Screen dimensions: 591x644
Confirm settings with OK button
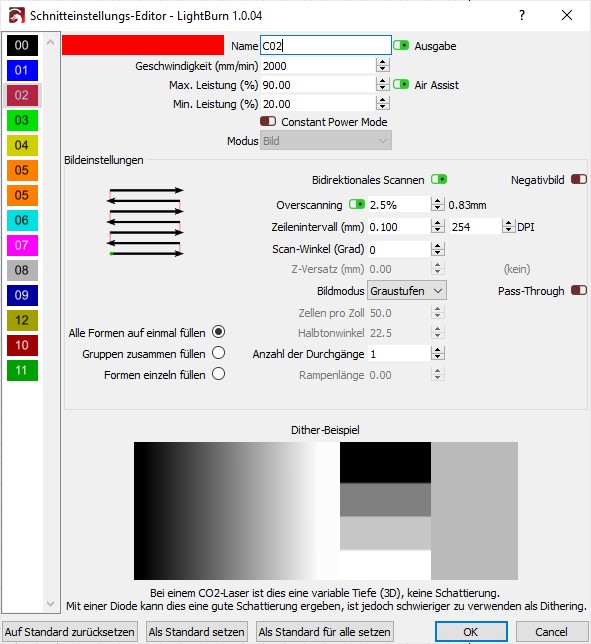pyautogui.click(x=471, y=632)
